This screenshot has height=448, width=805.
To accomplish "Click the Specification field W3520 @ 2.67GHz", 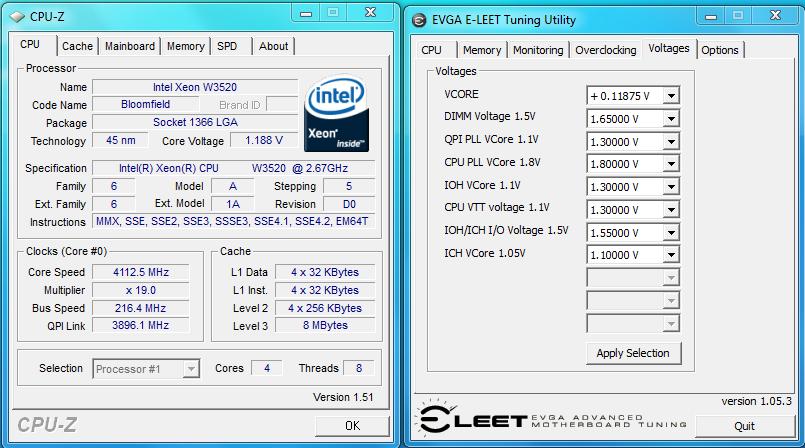I will pos(234,168).
